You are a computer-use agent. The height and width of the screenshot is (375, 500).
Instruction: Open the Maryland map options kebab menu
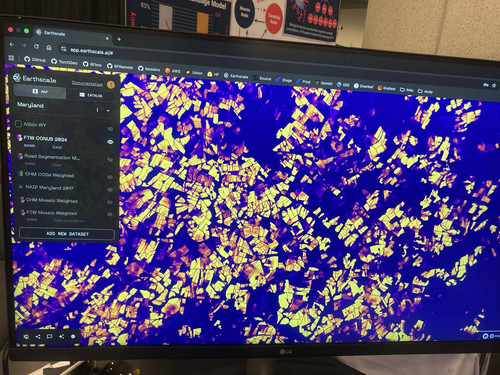[x=97, y=110]
